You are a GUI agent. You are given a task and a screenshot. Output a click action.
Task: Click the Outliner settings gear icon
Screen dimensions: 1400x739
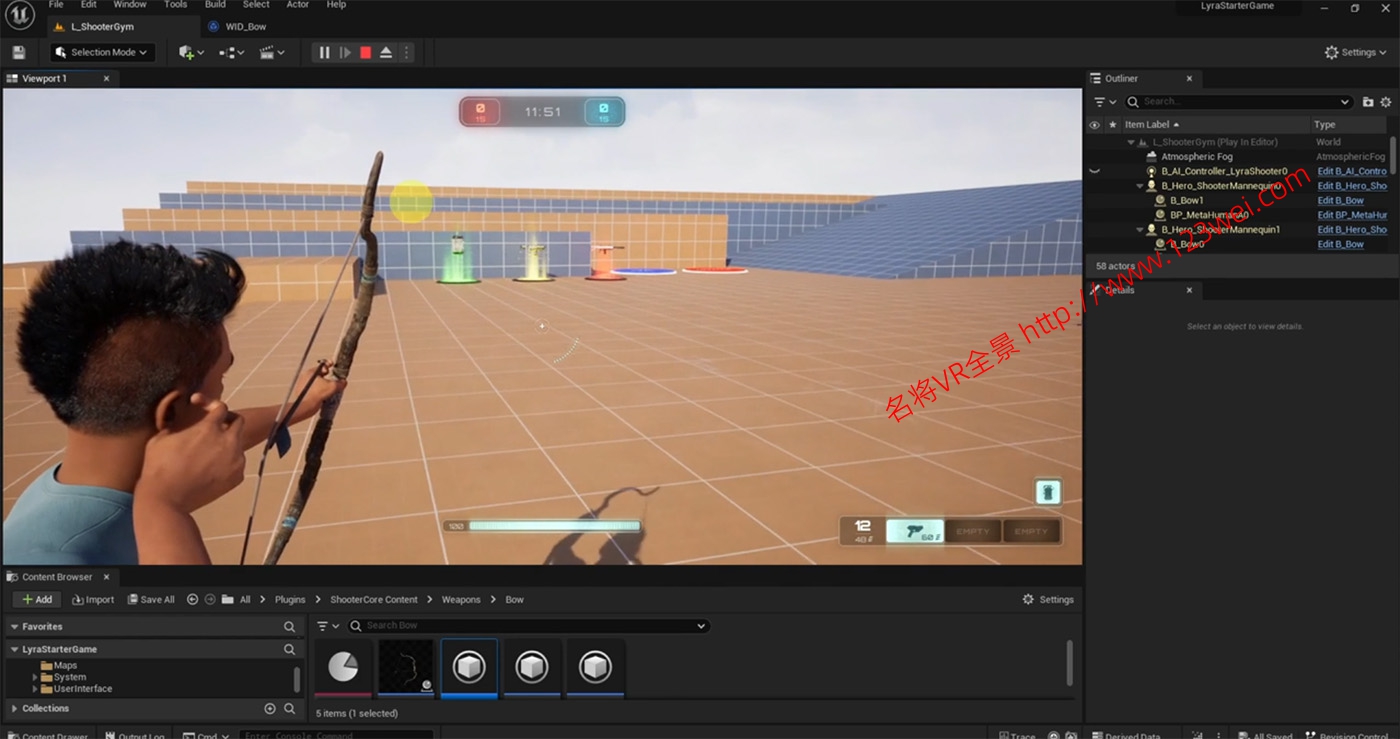(x=1386, y=101)
